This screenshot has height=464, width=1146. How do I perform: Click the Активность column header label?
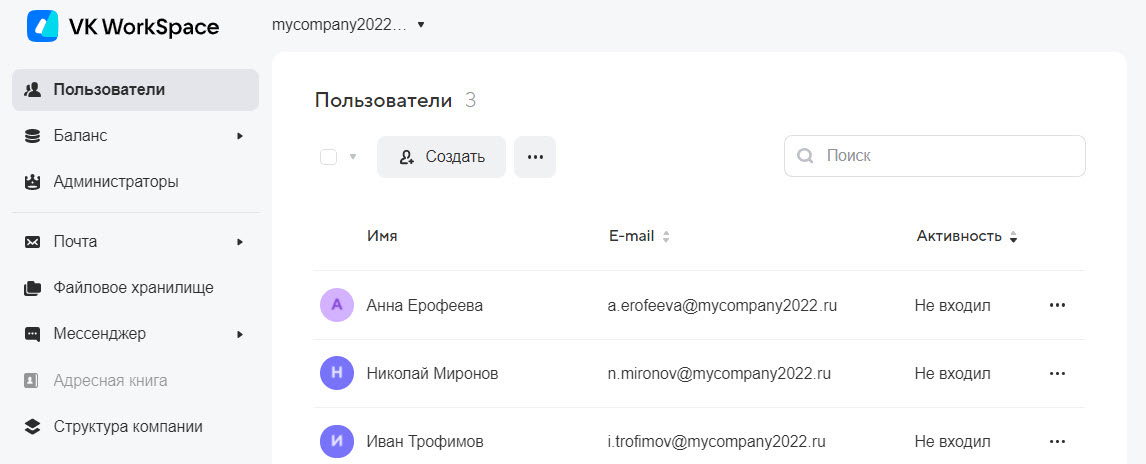(959, 236)
